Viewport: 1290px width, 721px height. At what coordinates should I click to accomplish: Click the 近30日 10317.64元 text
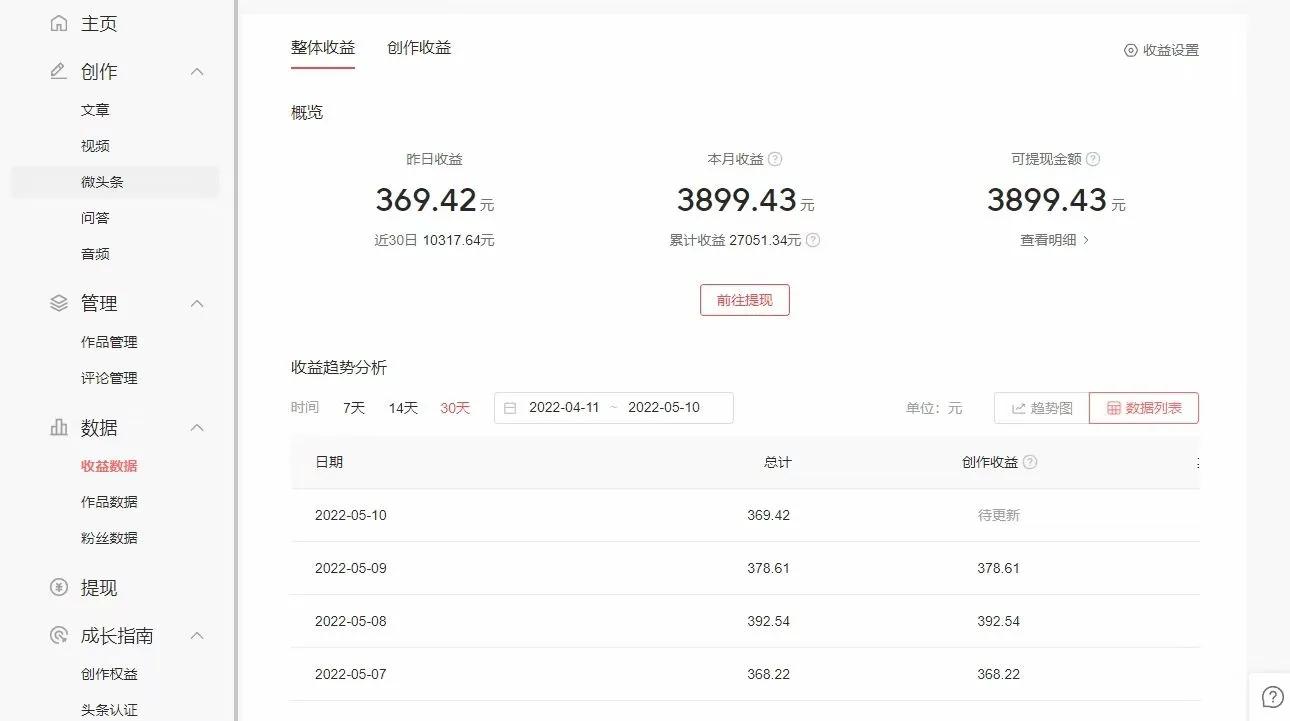(x=434, y=240)
